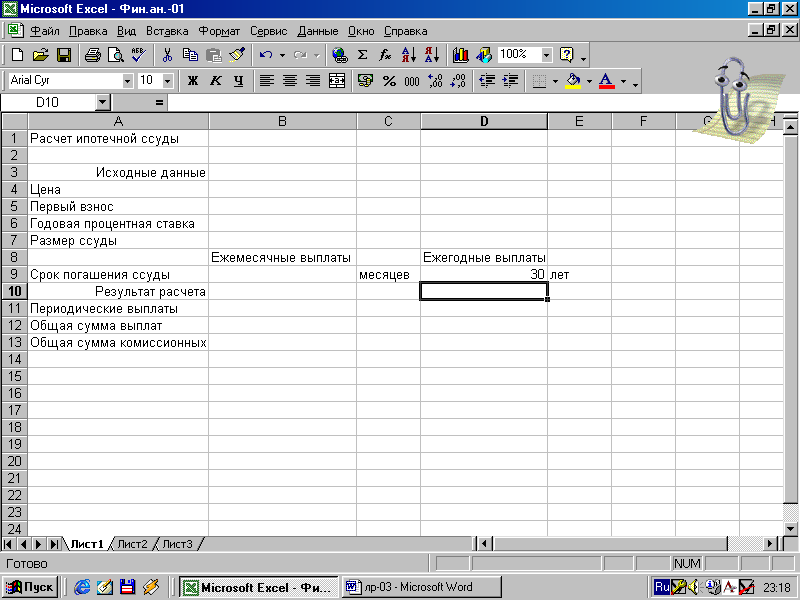The image size is (800, 600).
Task: Toggle italic formatting (К button)
Action: coord(216,81)
